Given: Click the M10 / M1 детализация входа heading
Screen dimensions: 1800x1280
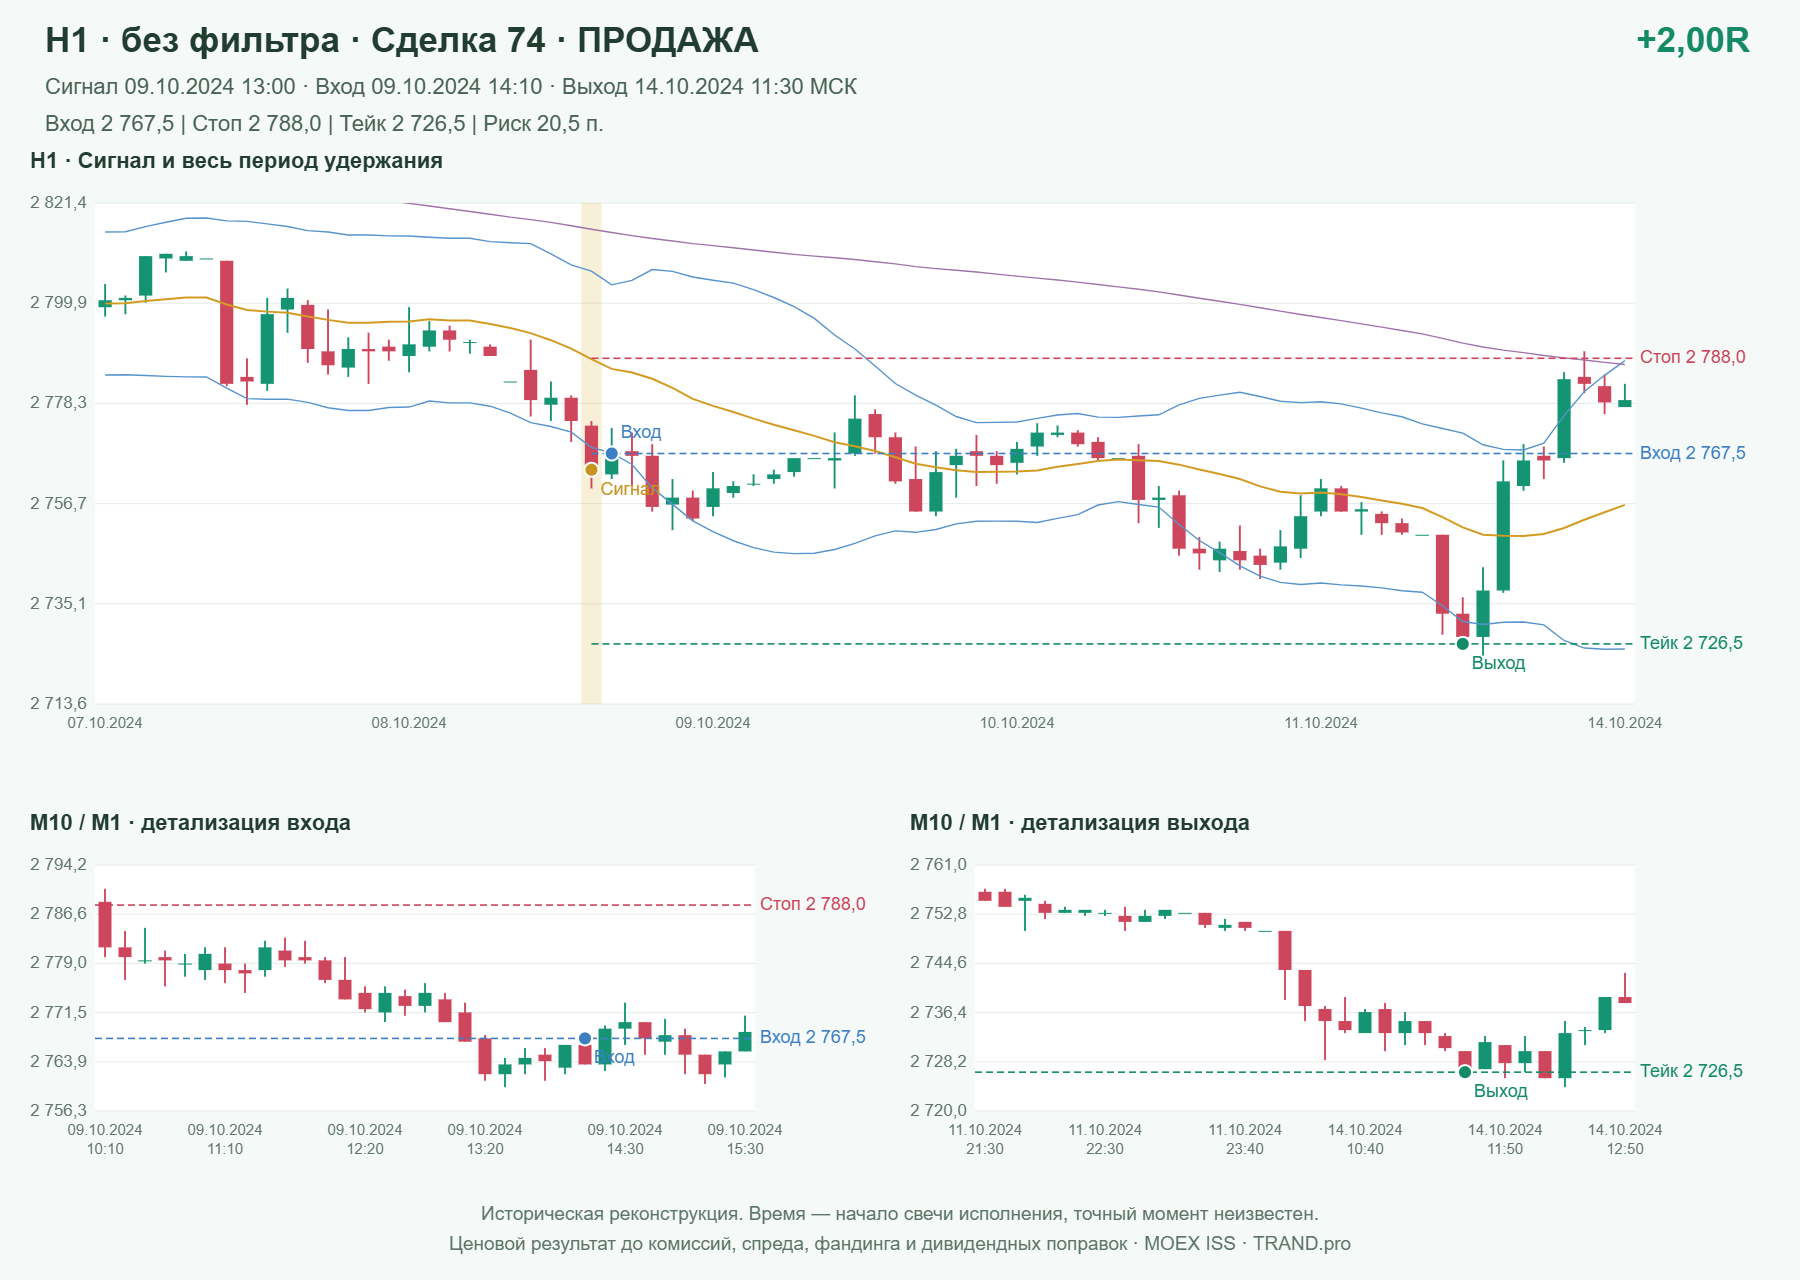Looking at the screenshot, I should click(x=190, y=823).
